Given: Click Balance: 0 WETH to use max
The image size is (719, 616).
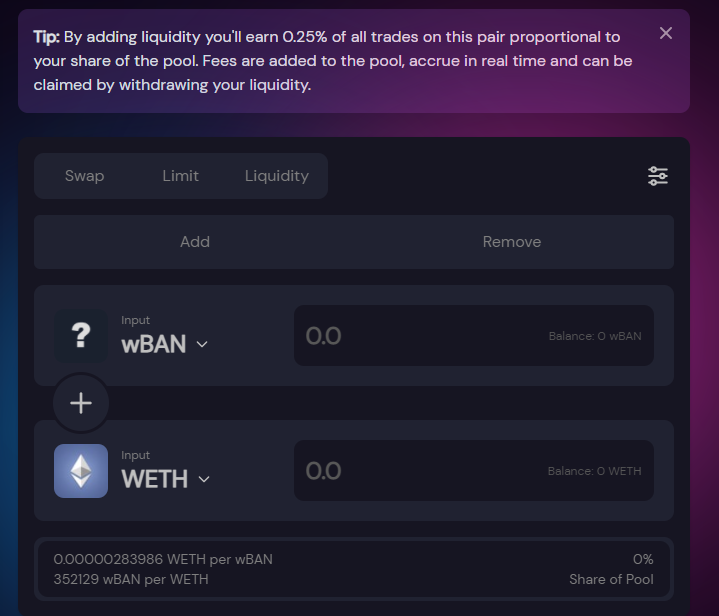Looking at the screenshot, I should (594, 471).
